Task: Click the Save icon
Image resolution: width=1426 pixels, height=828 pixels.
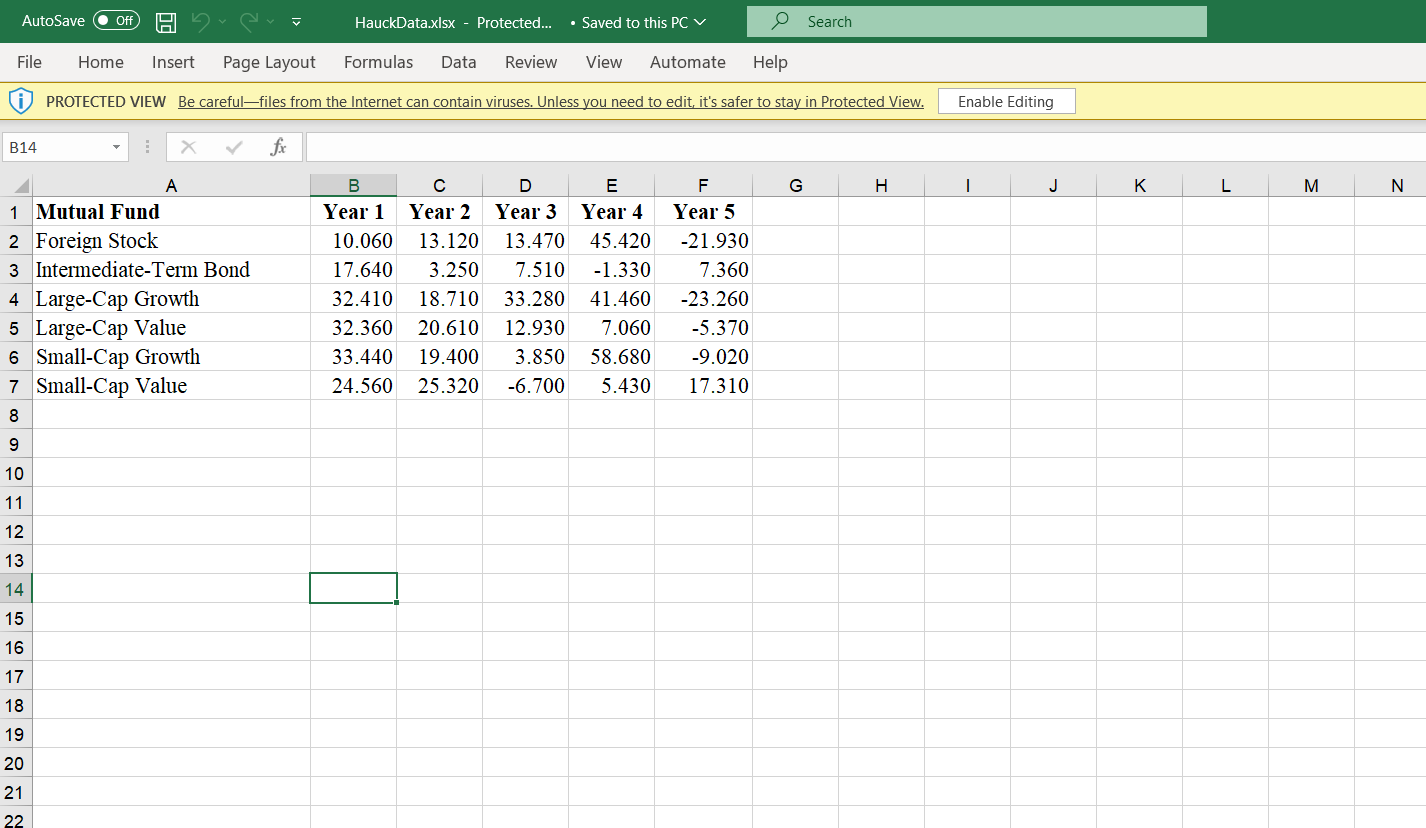Action: click(x=165, y=21)
